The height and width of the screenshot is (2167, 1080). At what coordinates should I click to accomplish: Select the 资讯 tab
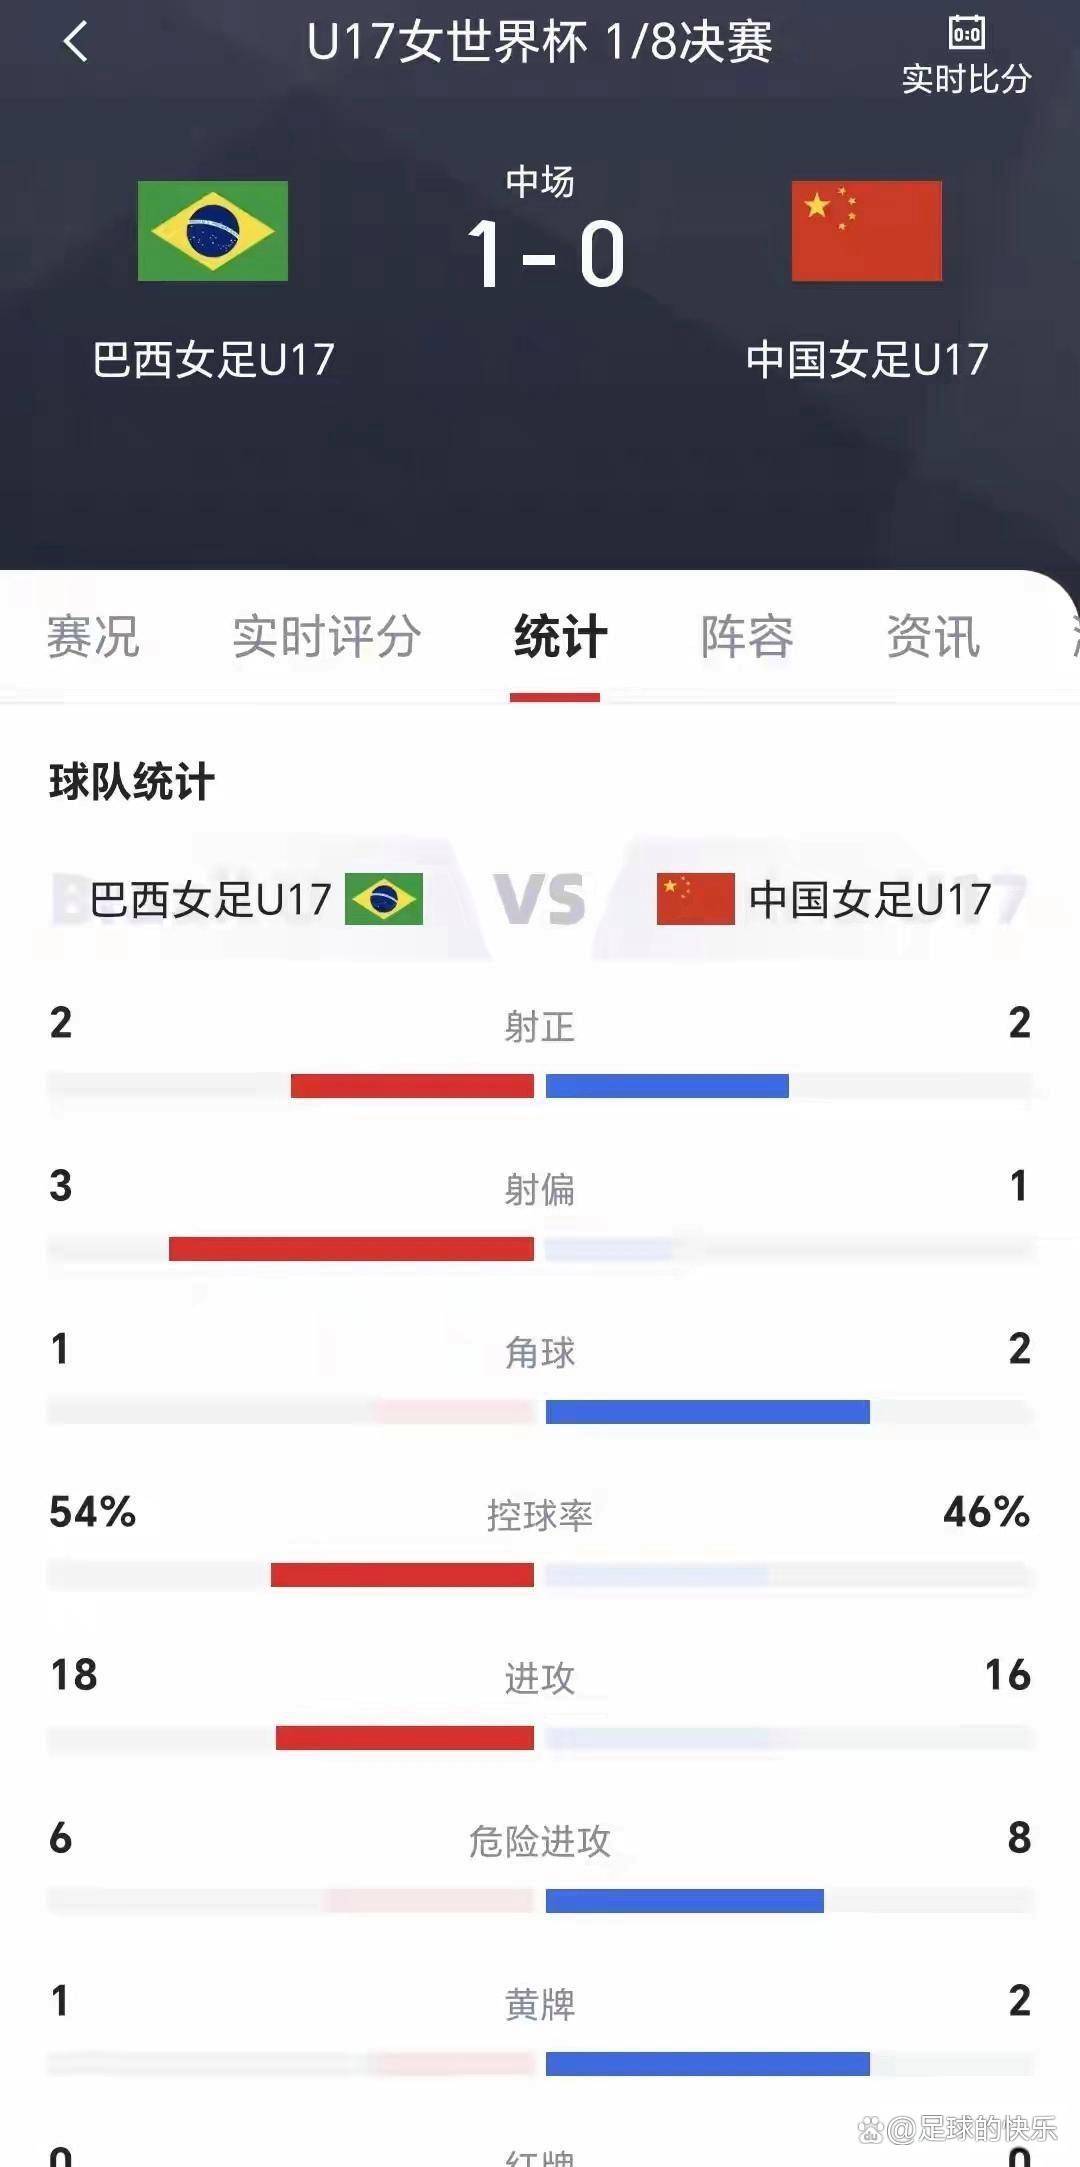(x=932, y=637)
